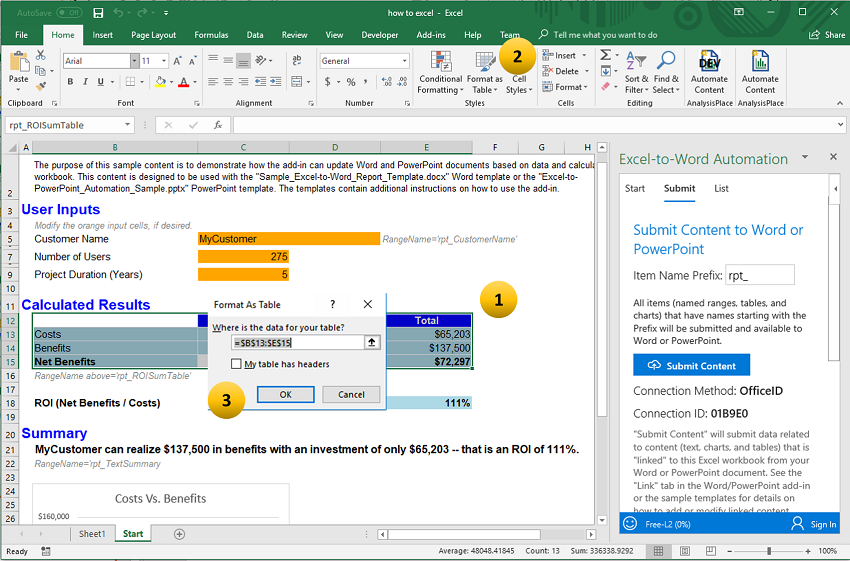Click the Paste clipboard icon
Screen dimensions: 850x561
[19, 62]
